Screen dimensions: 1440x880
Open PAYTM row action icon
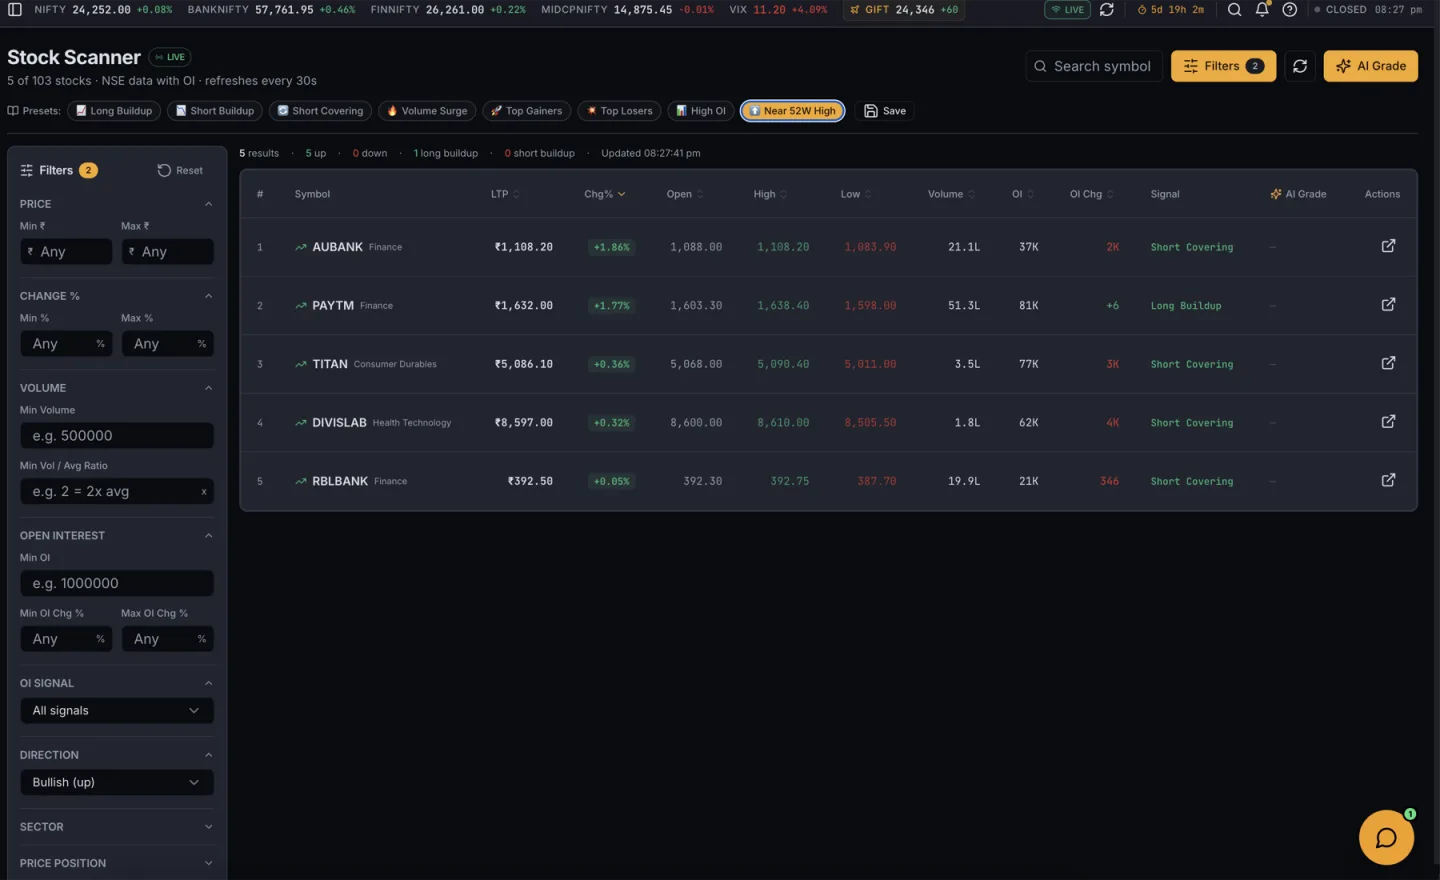1388,305
